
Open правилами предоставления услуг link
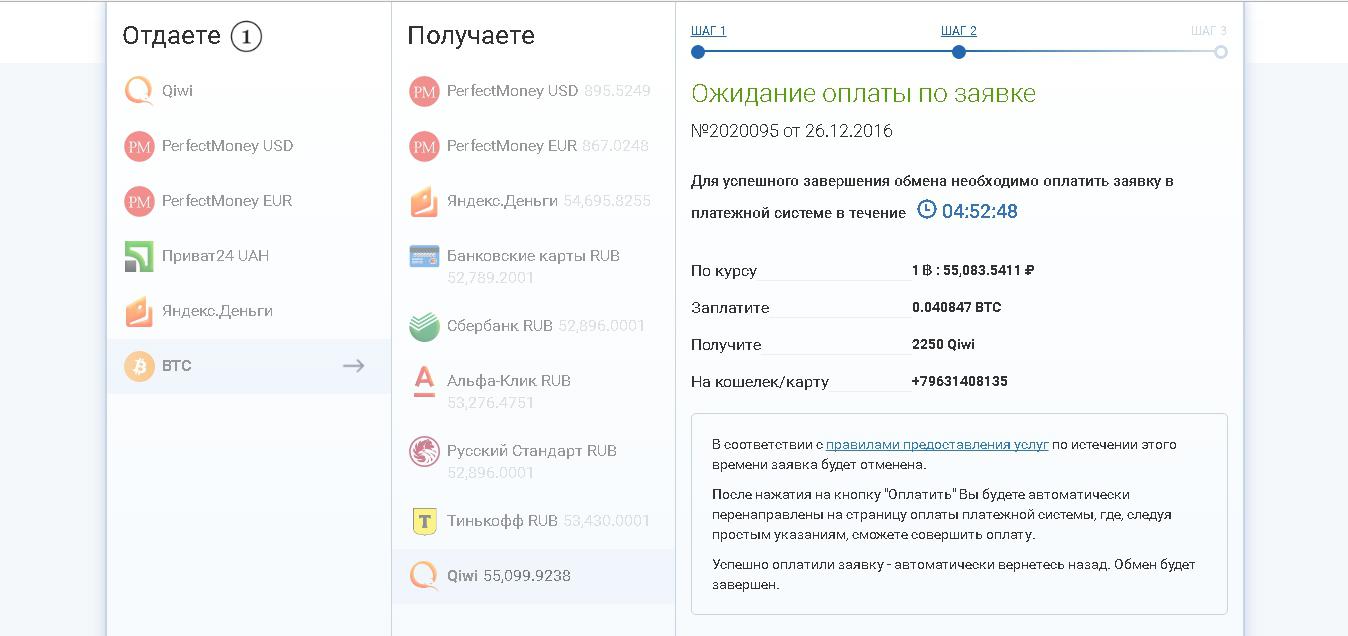pyautogui.click(x=937, y=444)
